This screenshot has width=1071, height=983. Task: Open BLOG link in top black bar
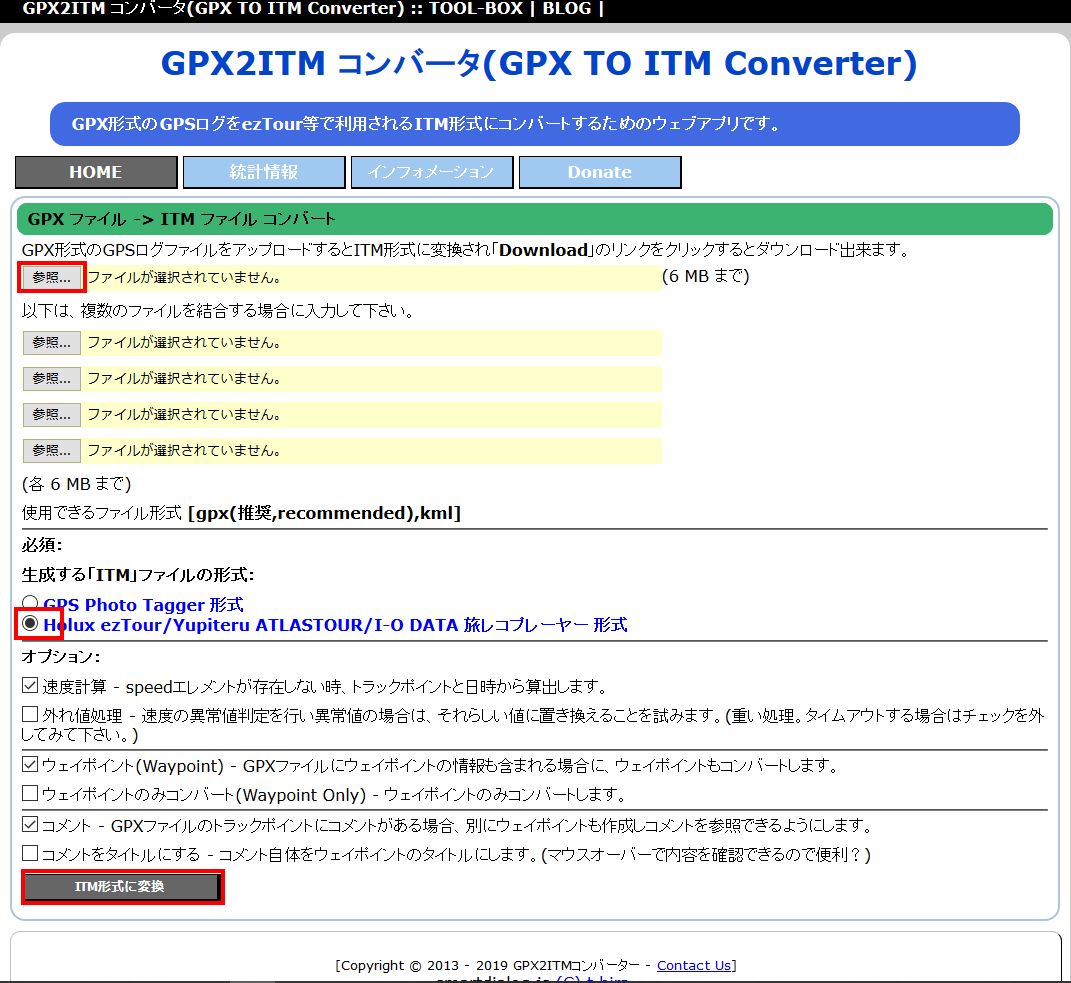pos(567,9)
